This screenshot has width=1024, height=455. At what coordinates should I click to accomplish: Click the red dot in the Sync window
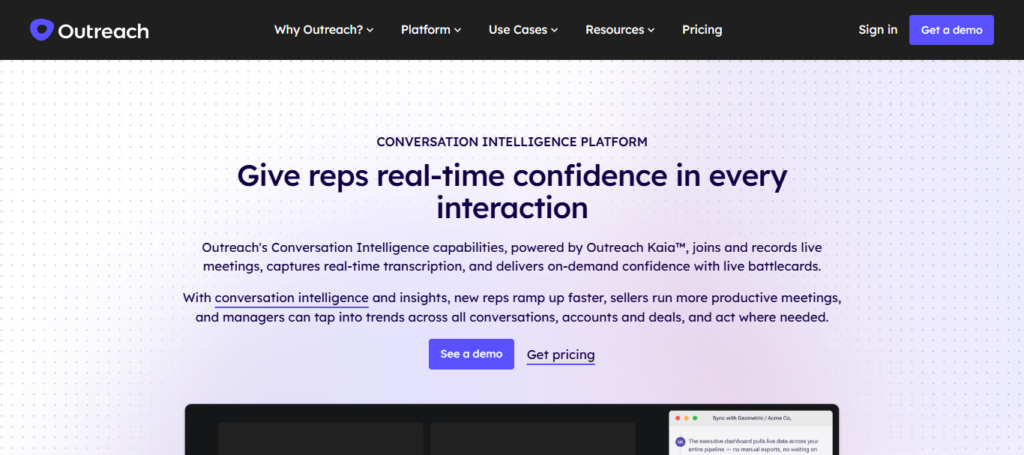click(678, 418)
